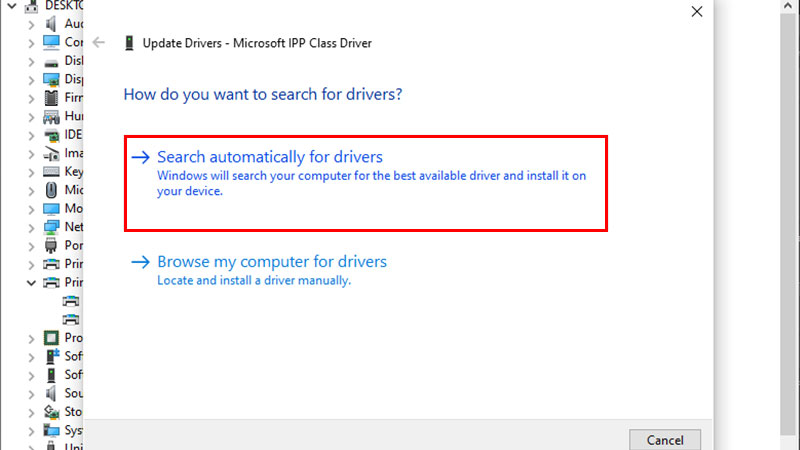Click the scrollbar up arrow
The width and height of the screenshot is (800, 450).
[788, 6]
